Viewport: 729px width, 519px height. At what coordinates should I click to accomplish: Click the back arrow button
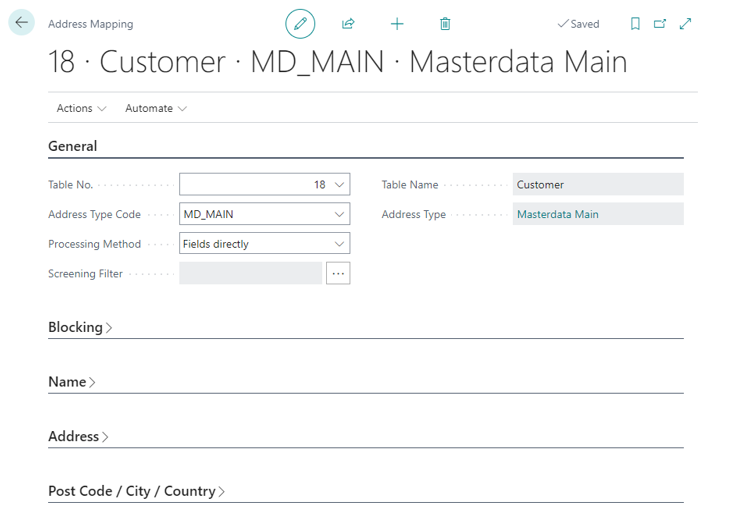tap(22, 23)
